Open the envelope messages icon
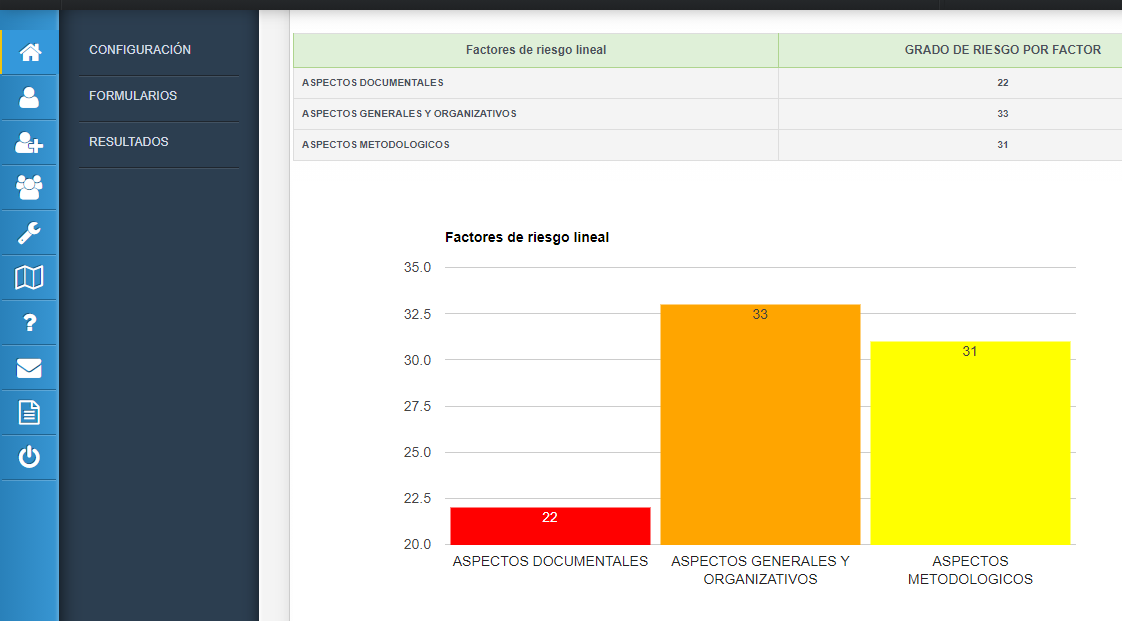The image size is (1122, 621). pos(30,368)
